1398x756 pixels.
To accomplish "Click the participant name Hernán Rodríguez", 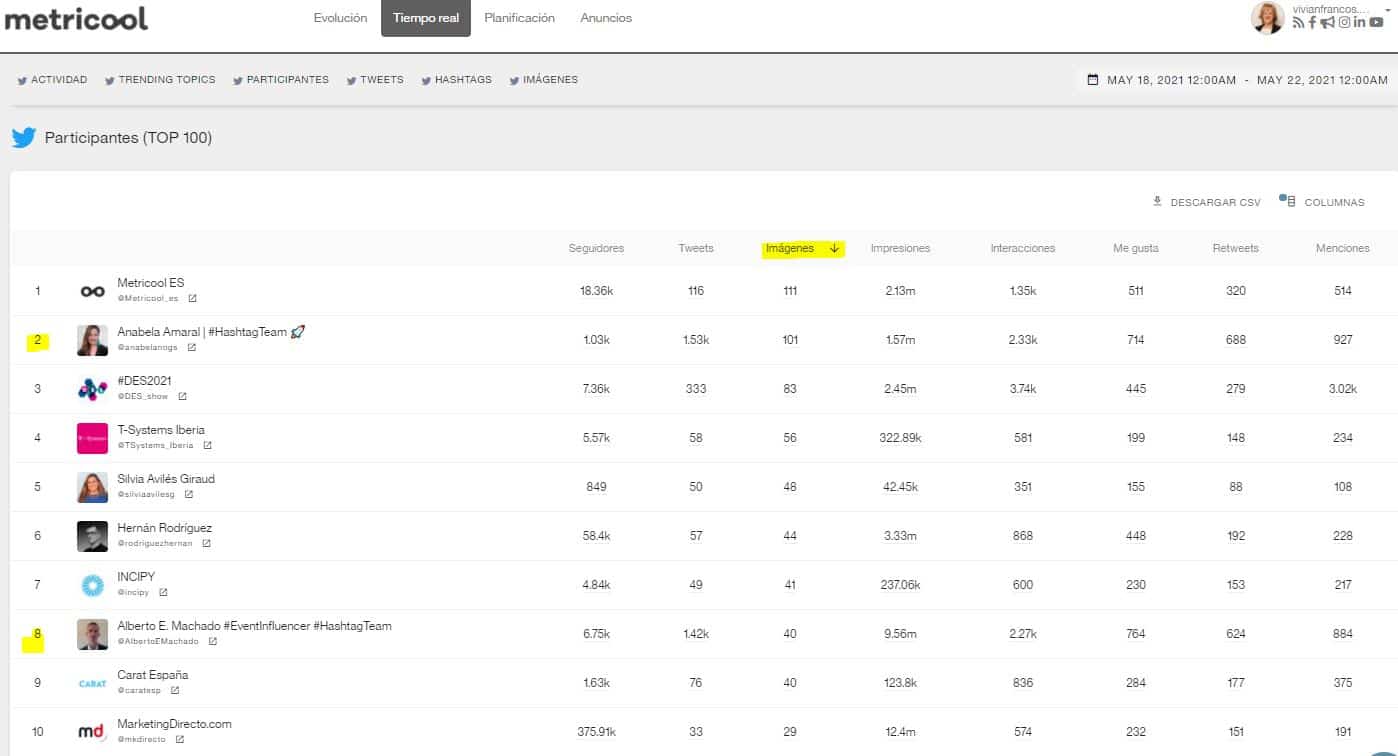I will click(165, 528).
